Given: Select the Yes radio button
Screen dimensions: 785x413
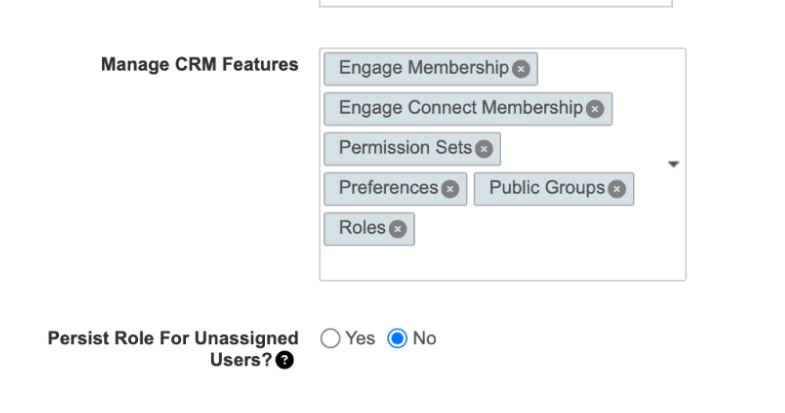Looking at the screenshot, I should coord(330,338).
